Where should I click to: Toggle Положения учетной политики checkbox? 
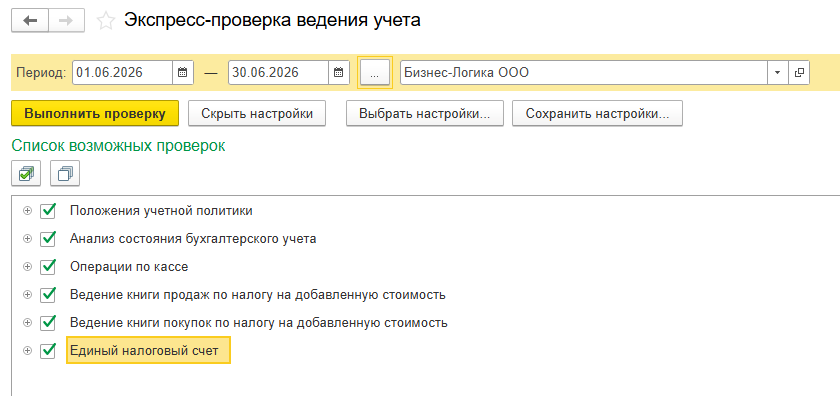pos(48,211)
